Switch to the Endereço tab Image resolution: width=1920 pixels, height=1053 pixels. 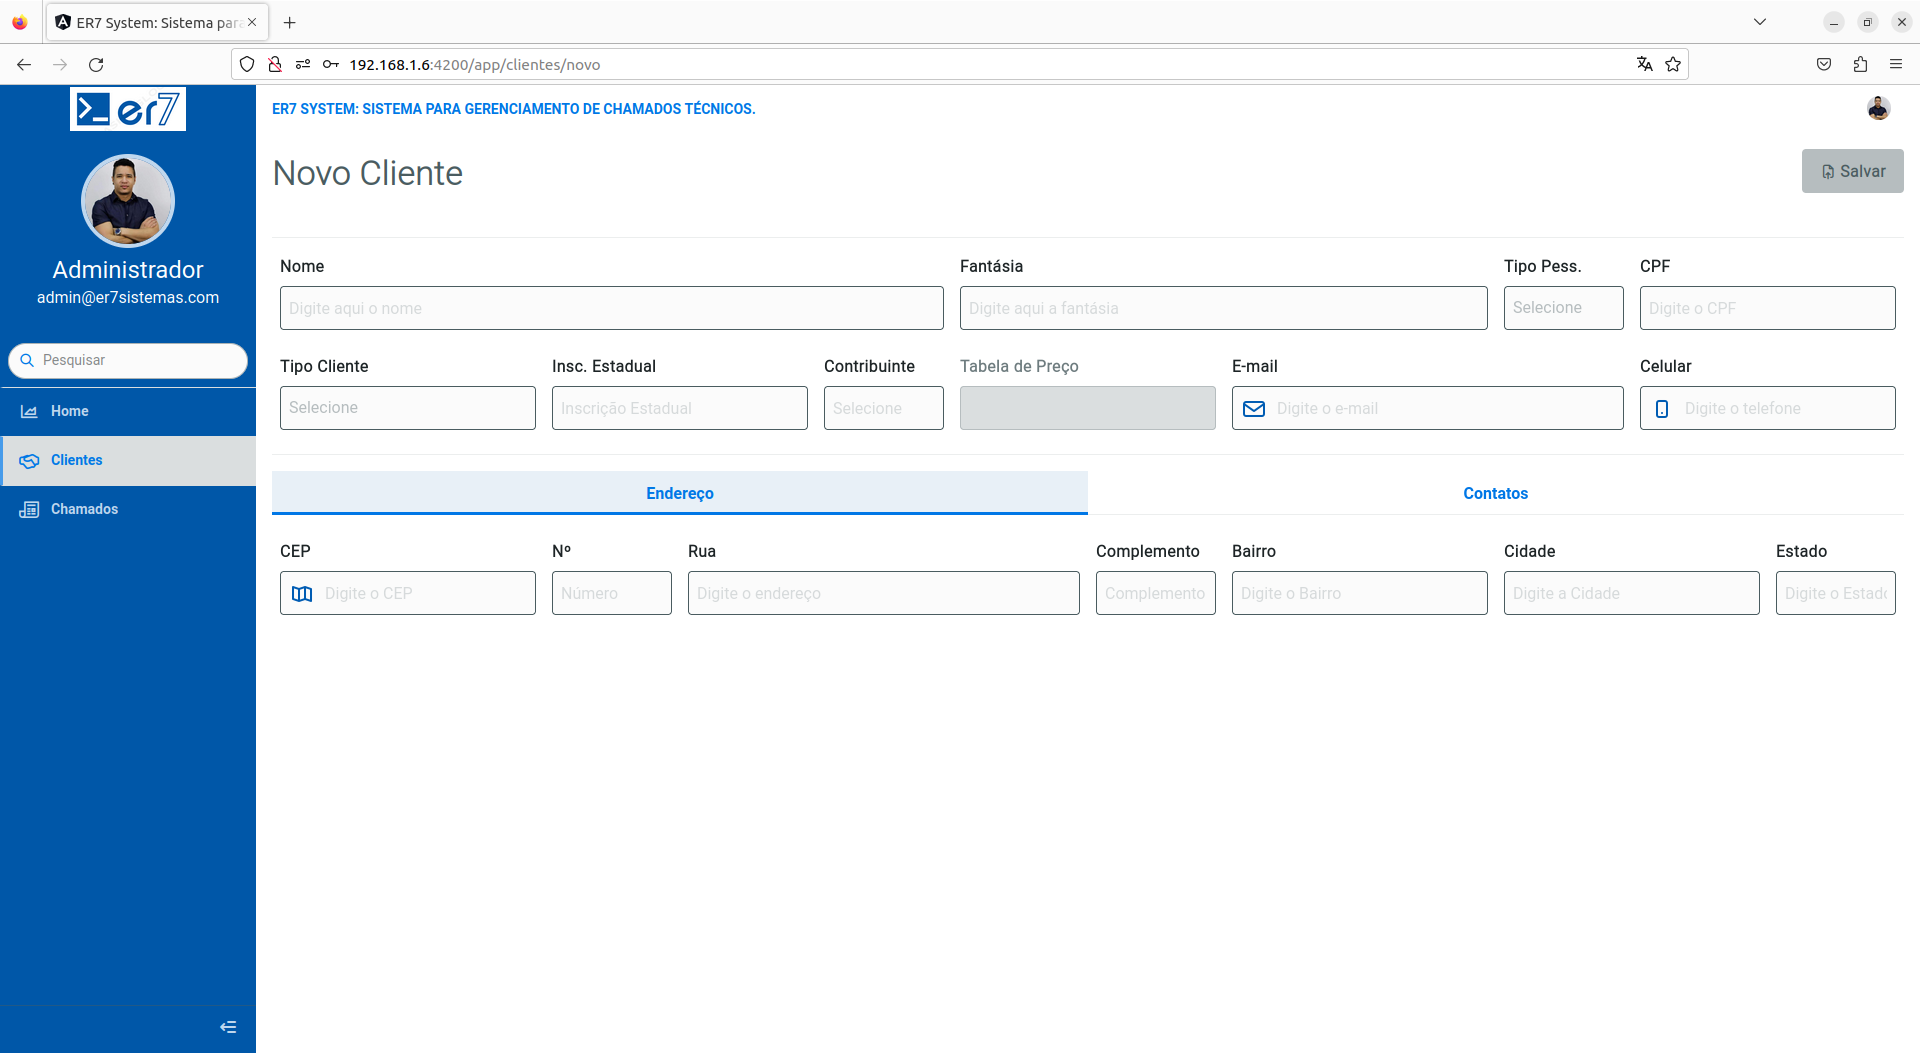coord(680,493)
